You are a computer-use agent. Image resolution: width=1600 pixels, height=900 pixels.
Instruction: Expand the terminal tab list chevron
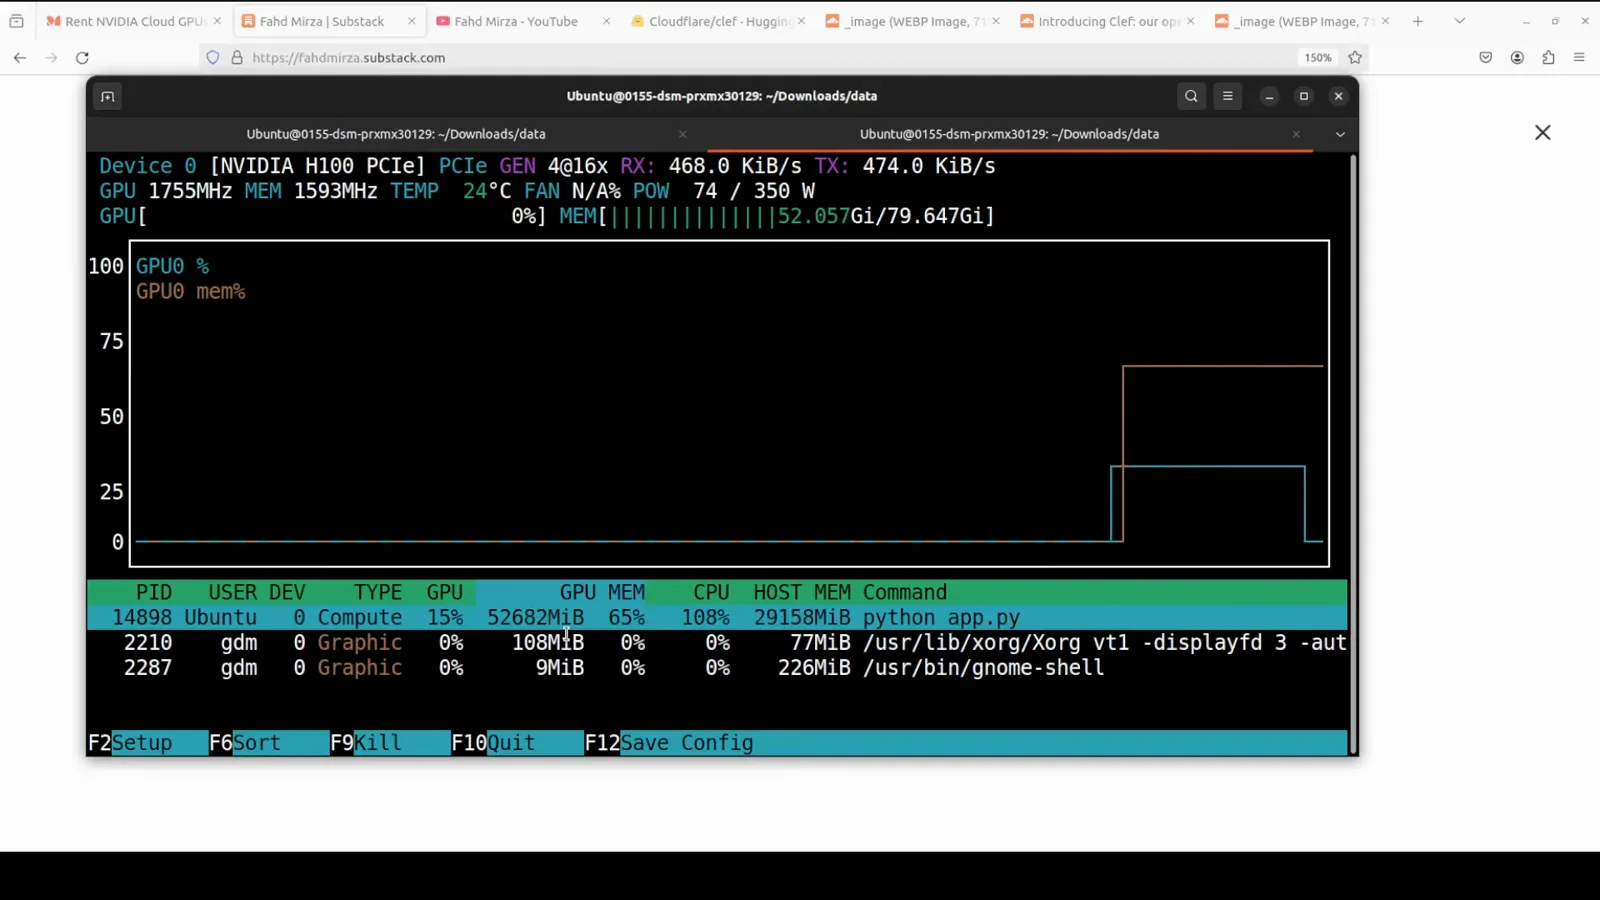point(1340,134)
